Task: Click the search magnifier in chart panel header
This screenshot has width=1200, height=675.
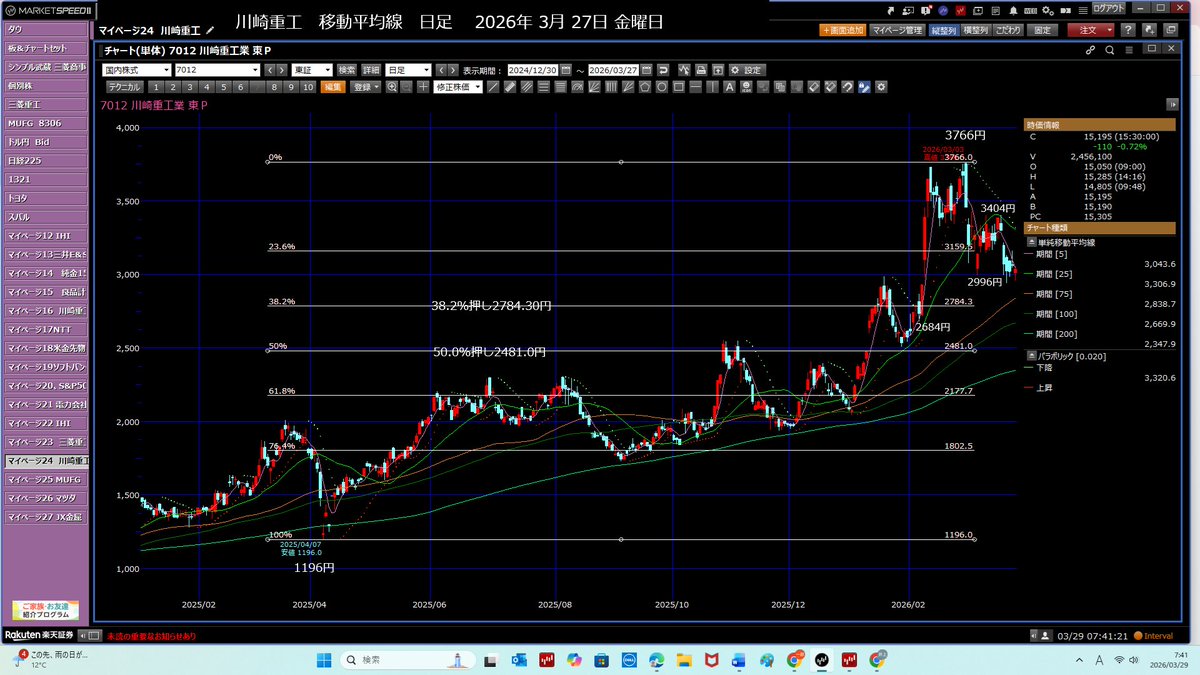Action: point(1110,49)
